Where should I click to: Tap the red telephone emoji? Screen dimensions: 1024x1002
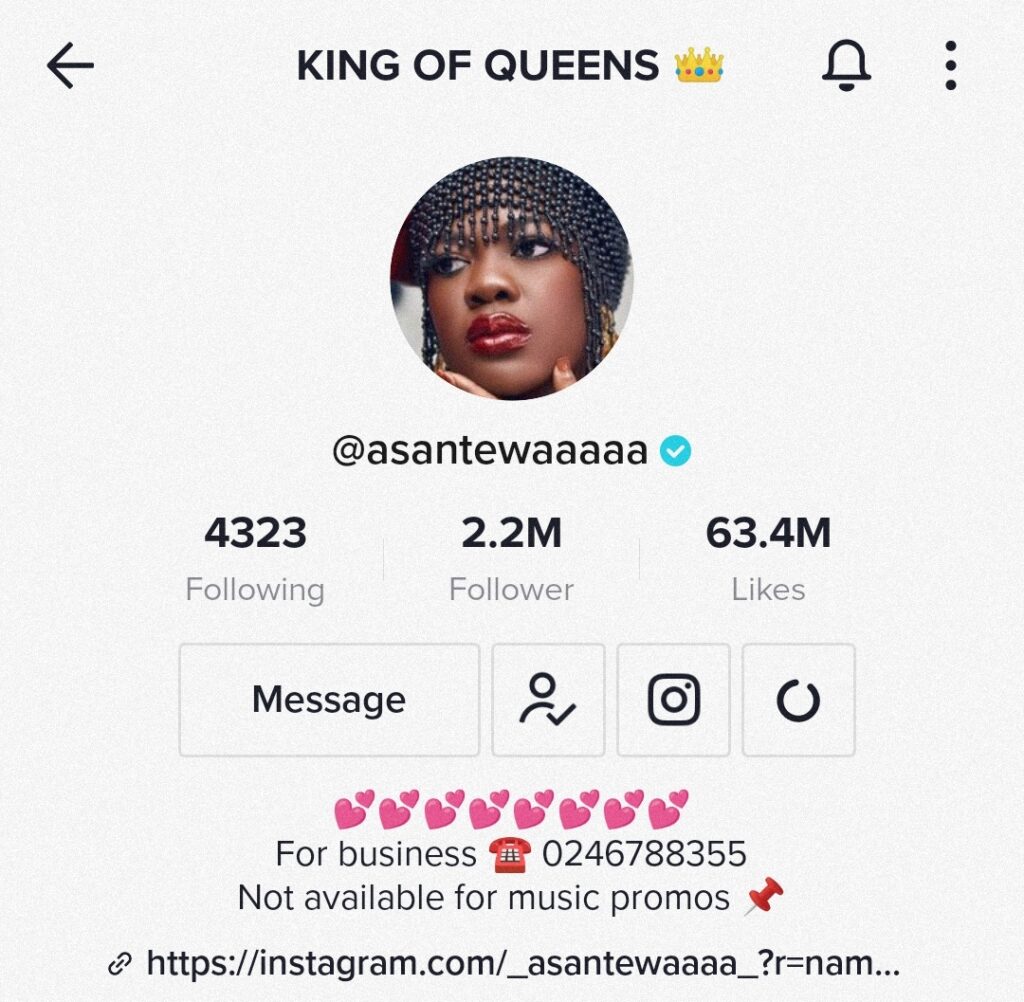click(x=509, y=854)
